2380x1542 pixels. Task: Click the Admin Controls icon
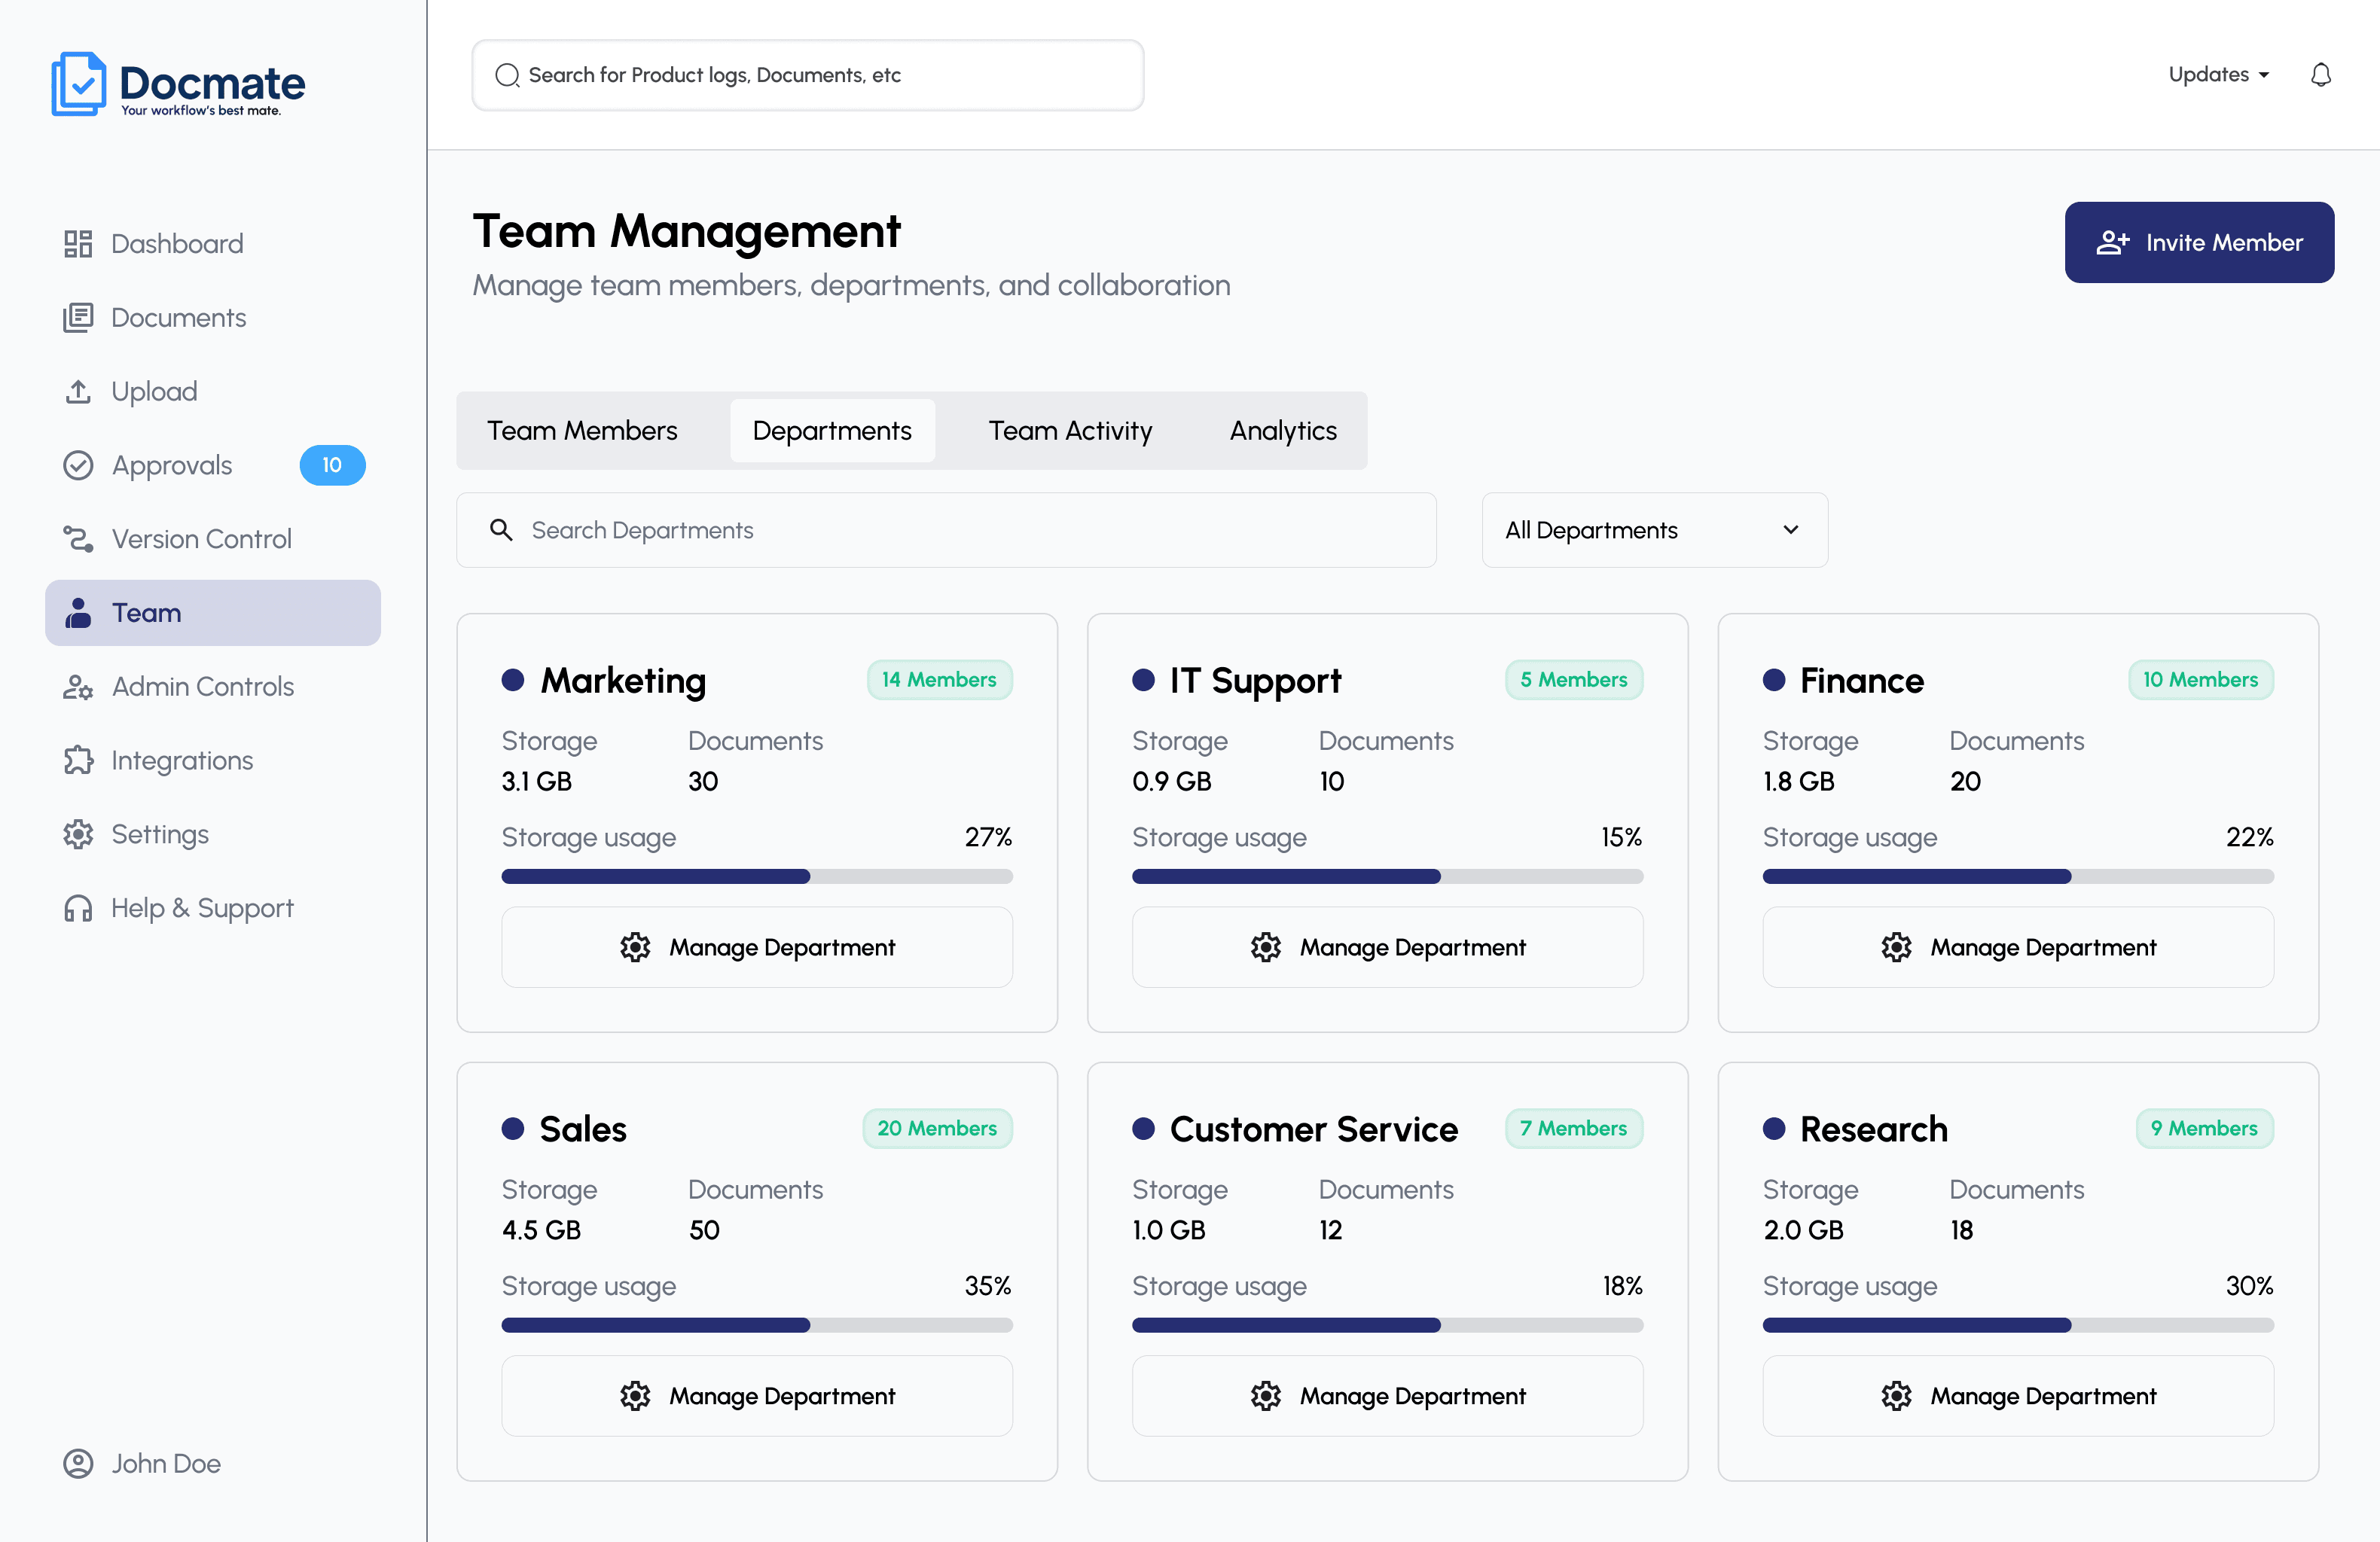click(x=78, y=687)
